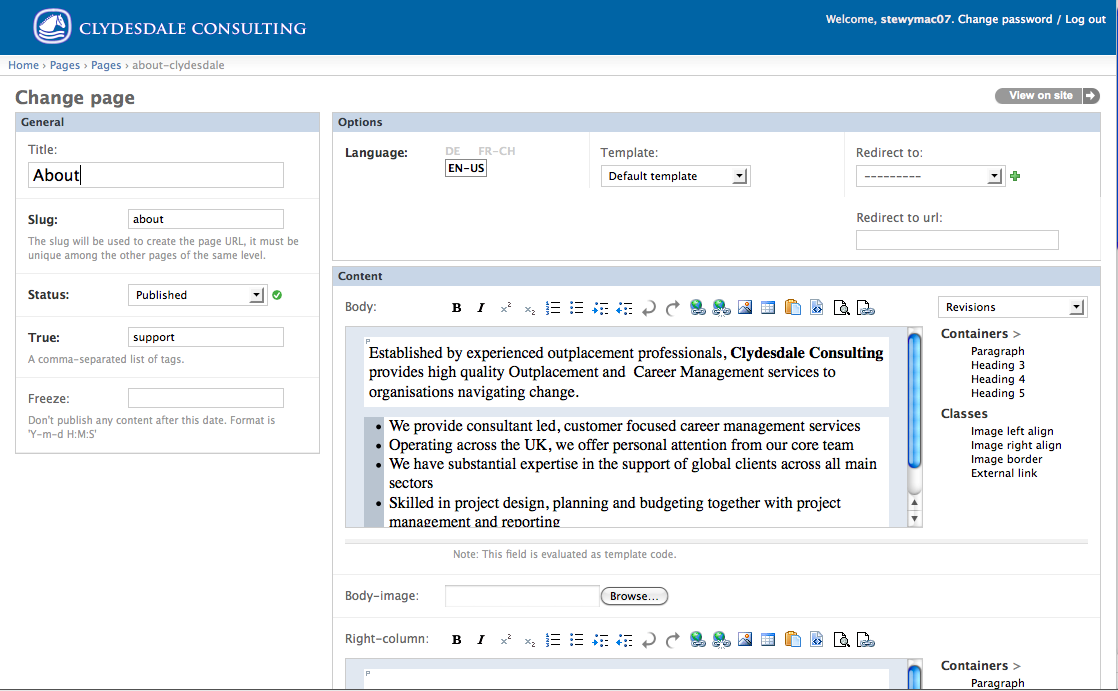The height and width of the screenshot is (691, 1118).
Task: Apply Paragraph container in Body sidebar
Action: coord(998,351)
